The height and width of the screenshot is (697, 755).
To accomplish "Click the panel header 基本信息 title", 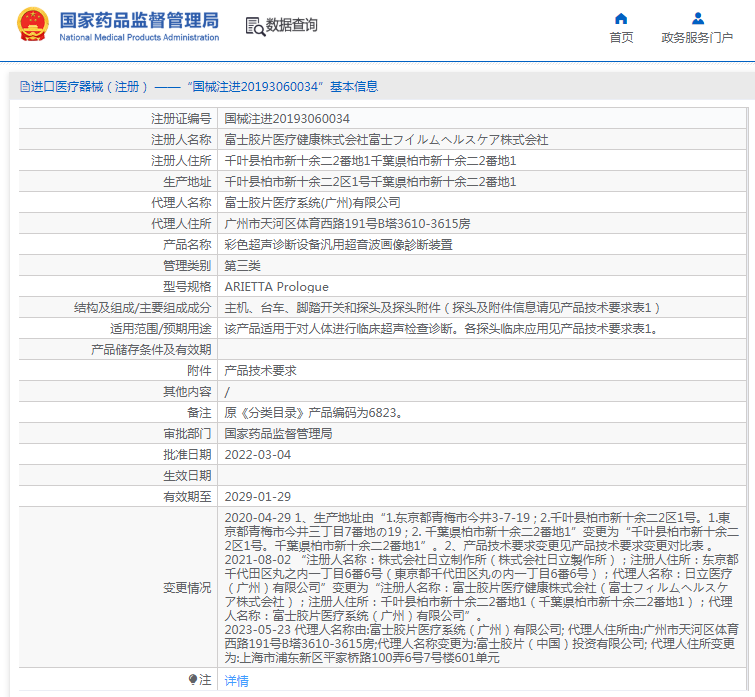I will 354,87.
